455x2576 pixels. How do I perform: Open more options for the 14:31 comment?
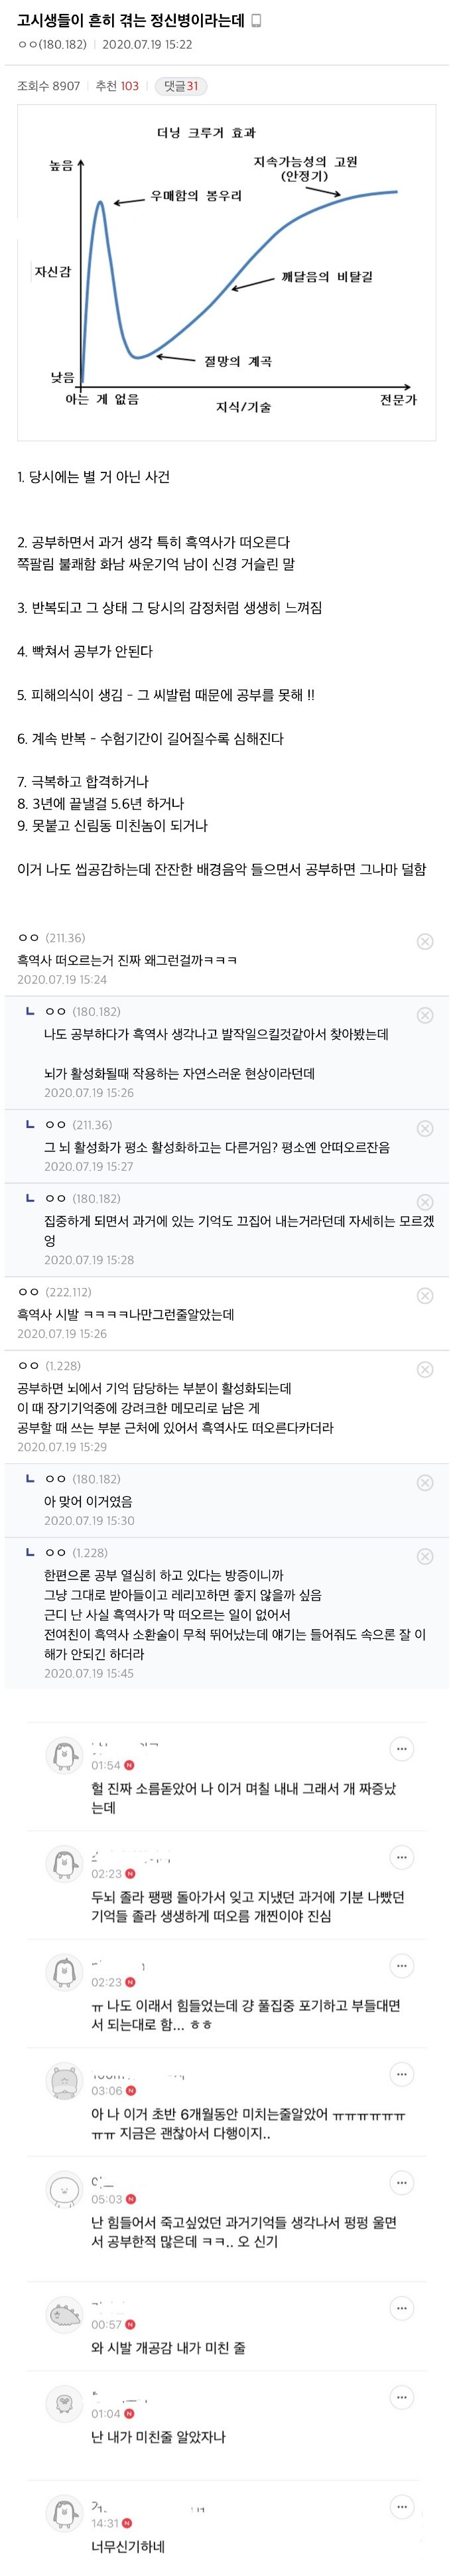pos(401,2507)
